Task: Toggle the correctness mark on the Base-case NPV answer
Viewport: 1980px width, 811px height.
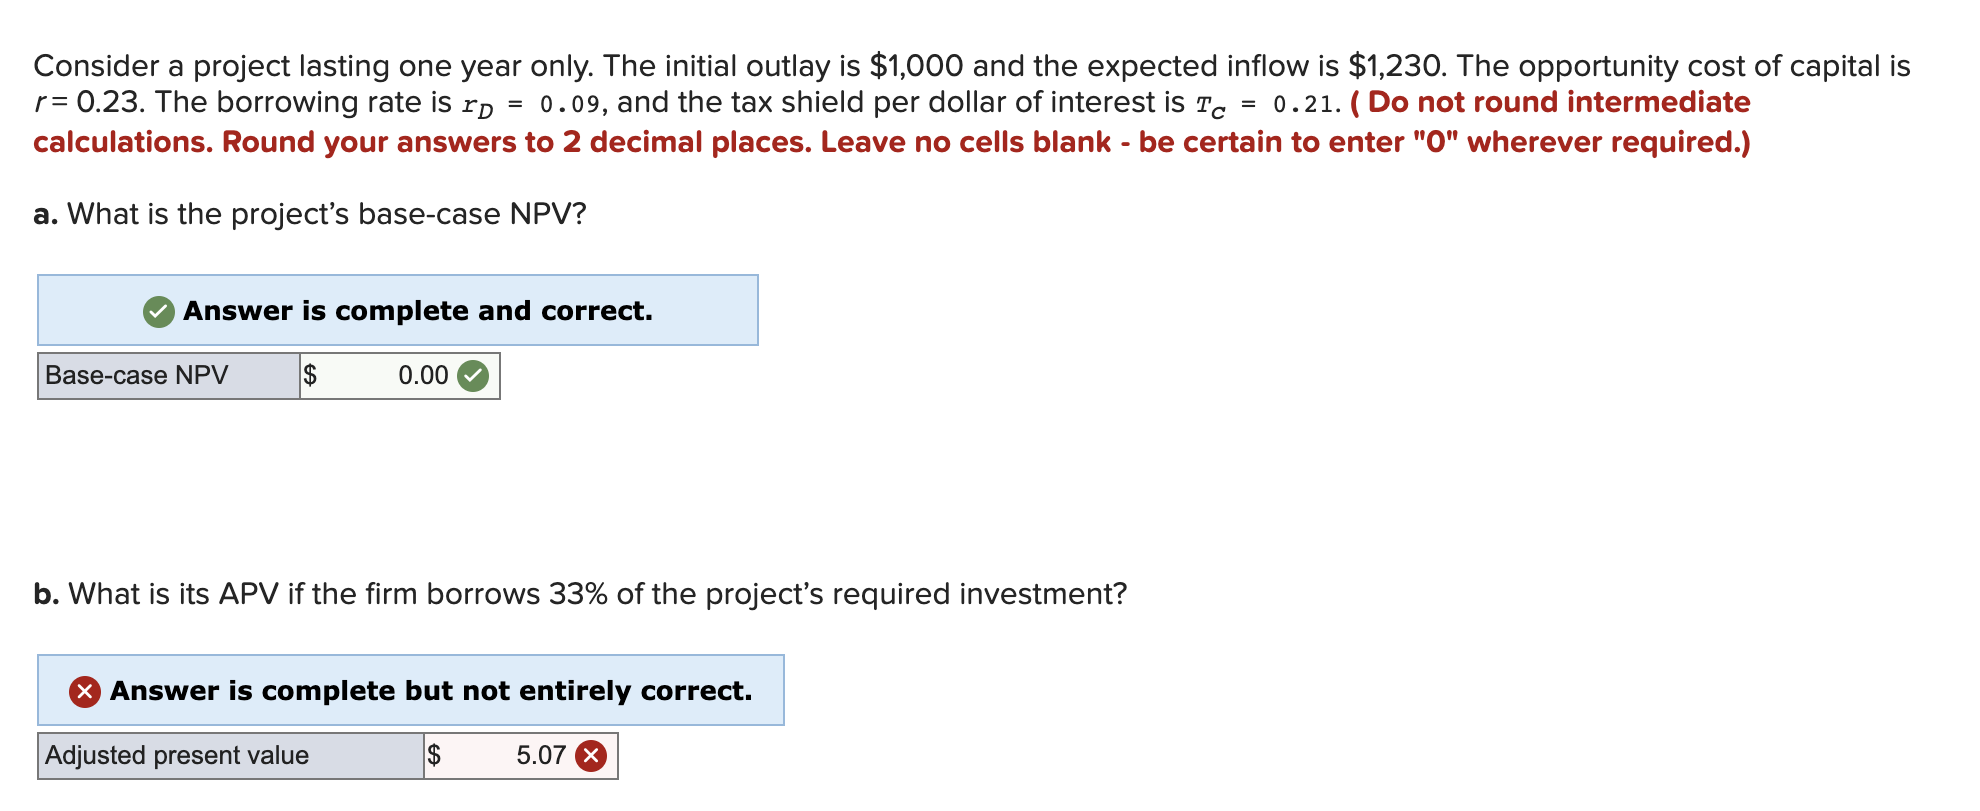Action: click(x=471, y=377)
